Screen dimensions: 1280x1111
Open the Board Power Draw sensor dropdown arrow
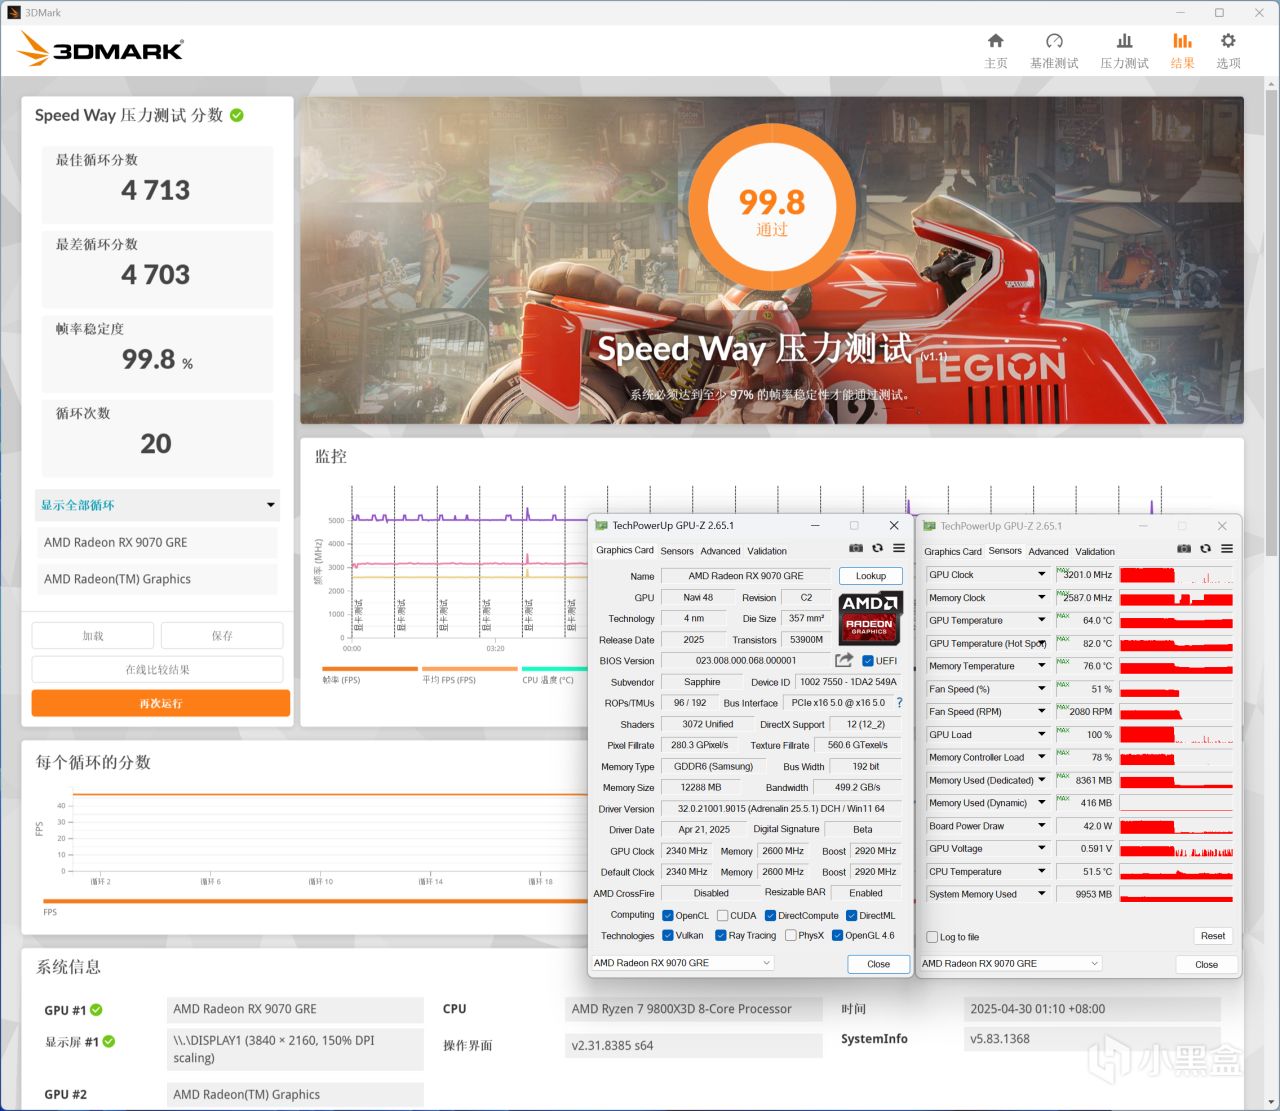click(x=1041, y=826)
